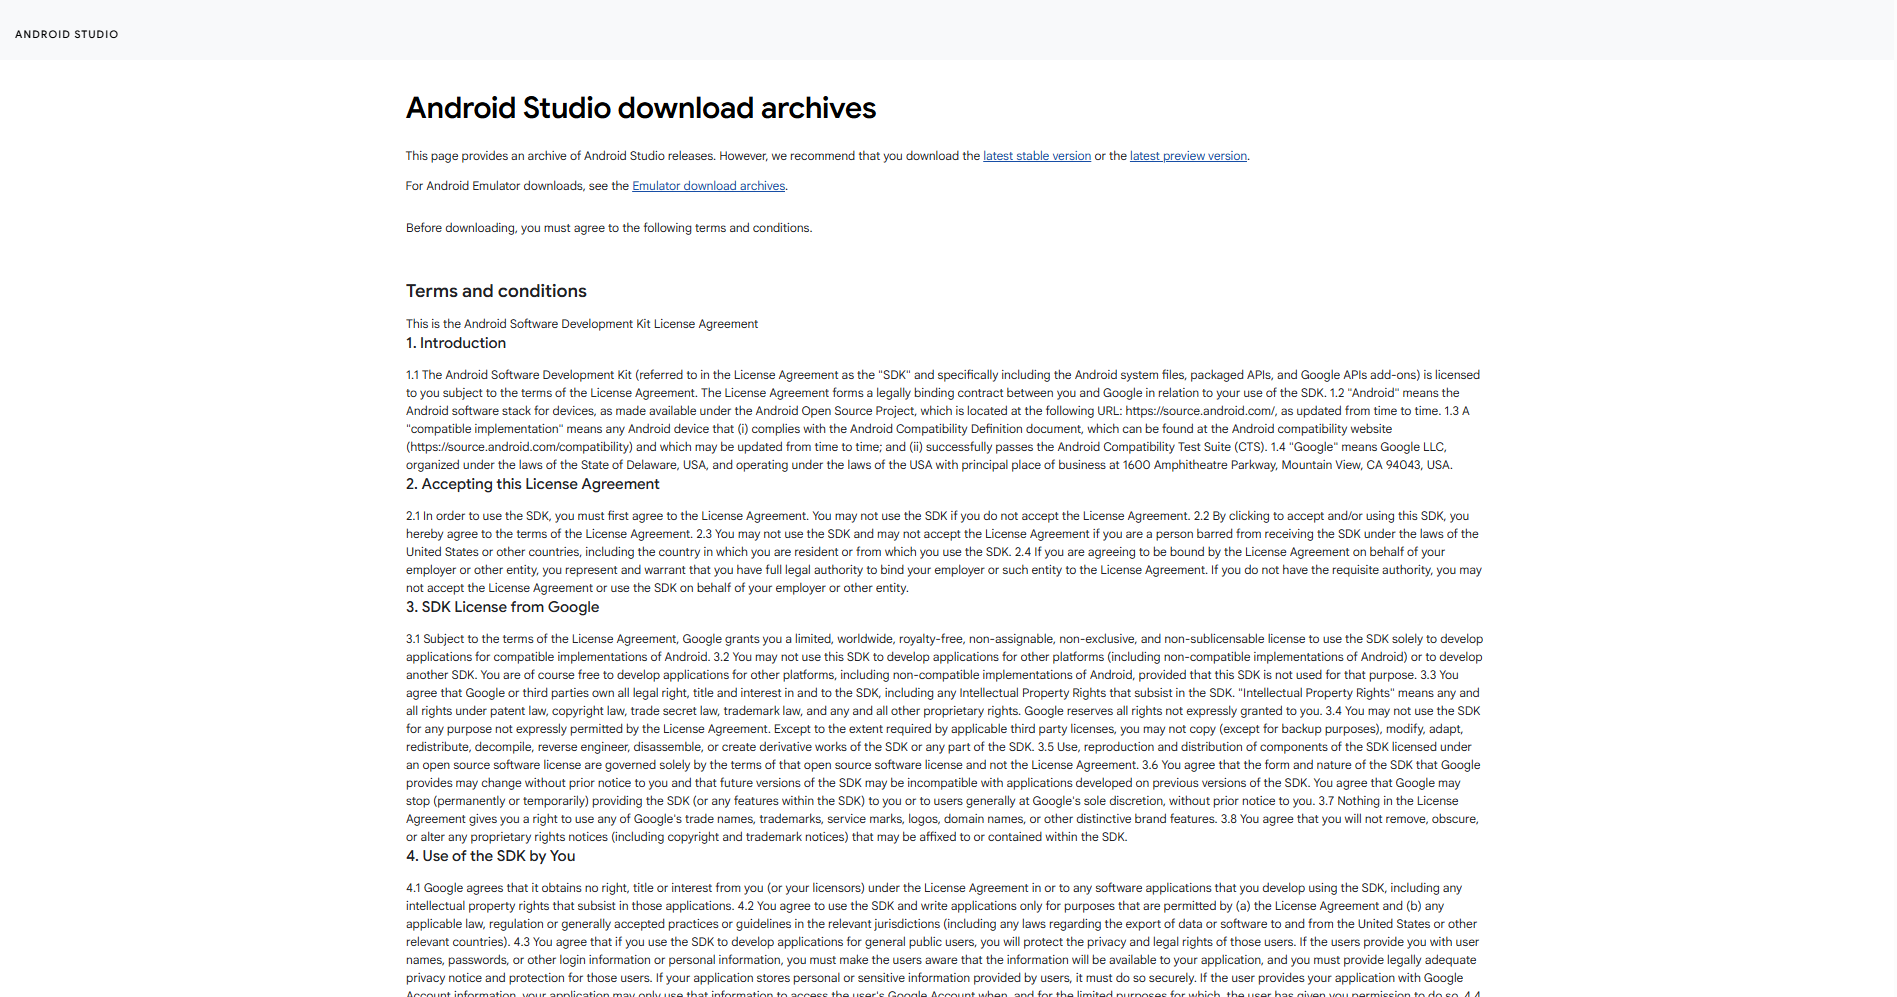The width and height of the screenshot is (1897, 997).
Task: Click the Terms and conditions heading
Action: click(x=496, y=291)
